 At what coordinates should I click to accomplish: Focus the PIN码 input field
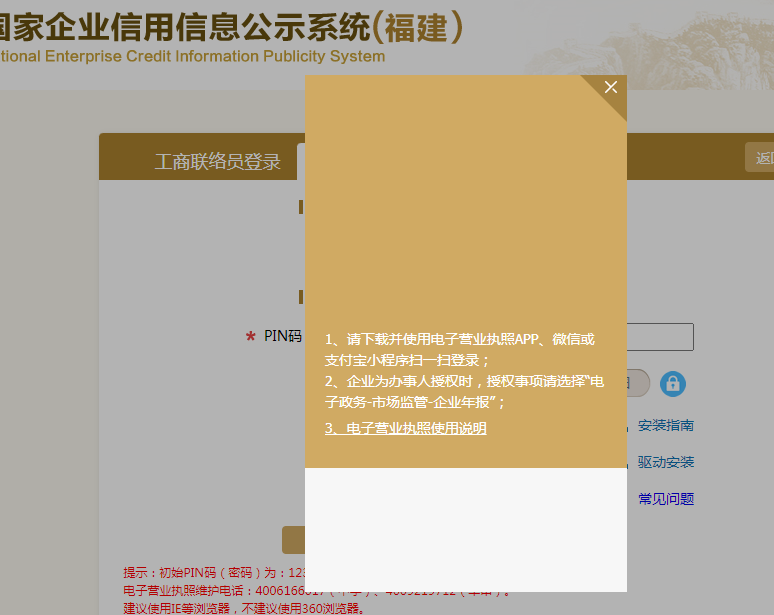click(660, 337)
